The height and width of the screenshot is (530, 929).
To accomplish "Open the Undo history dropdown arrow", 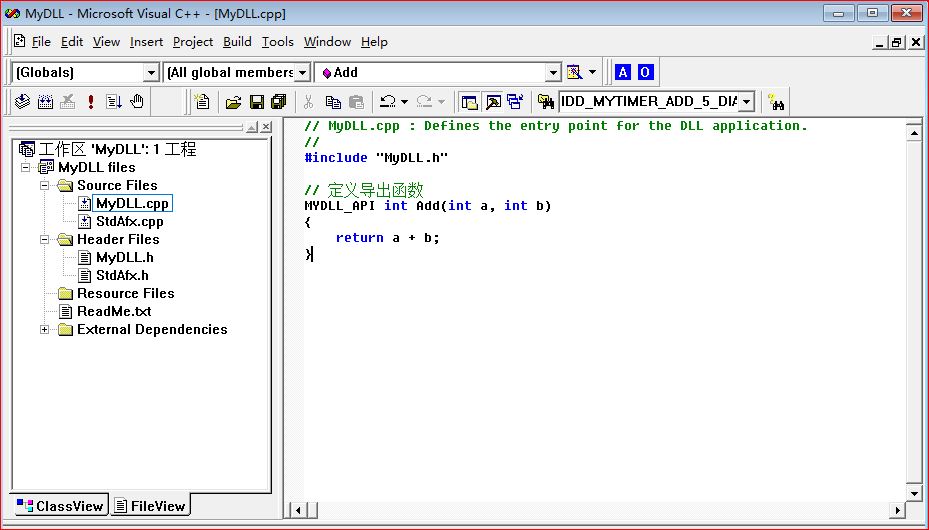I will [x=404, y=102].
